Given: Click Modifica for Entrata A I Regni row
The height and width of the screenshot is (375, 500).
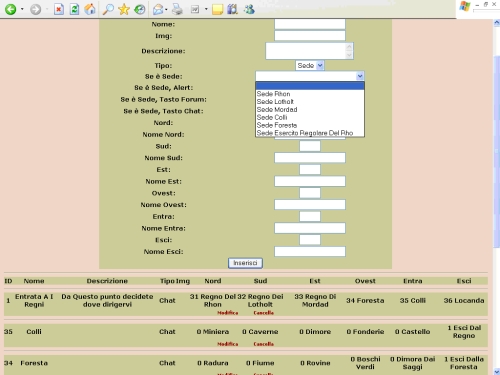Looking at the screenshot, I should tap(228, 313).
